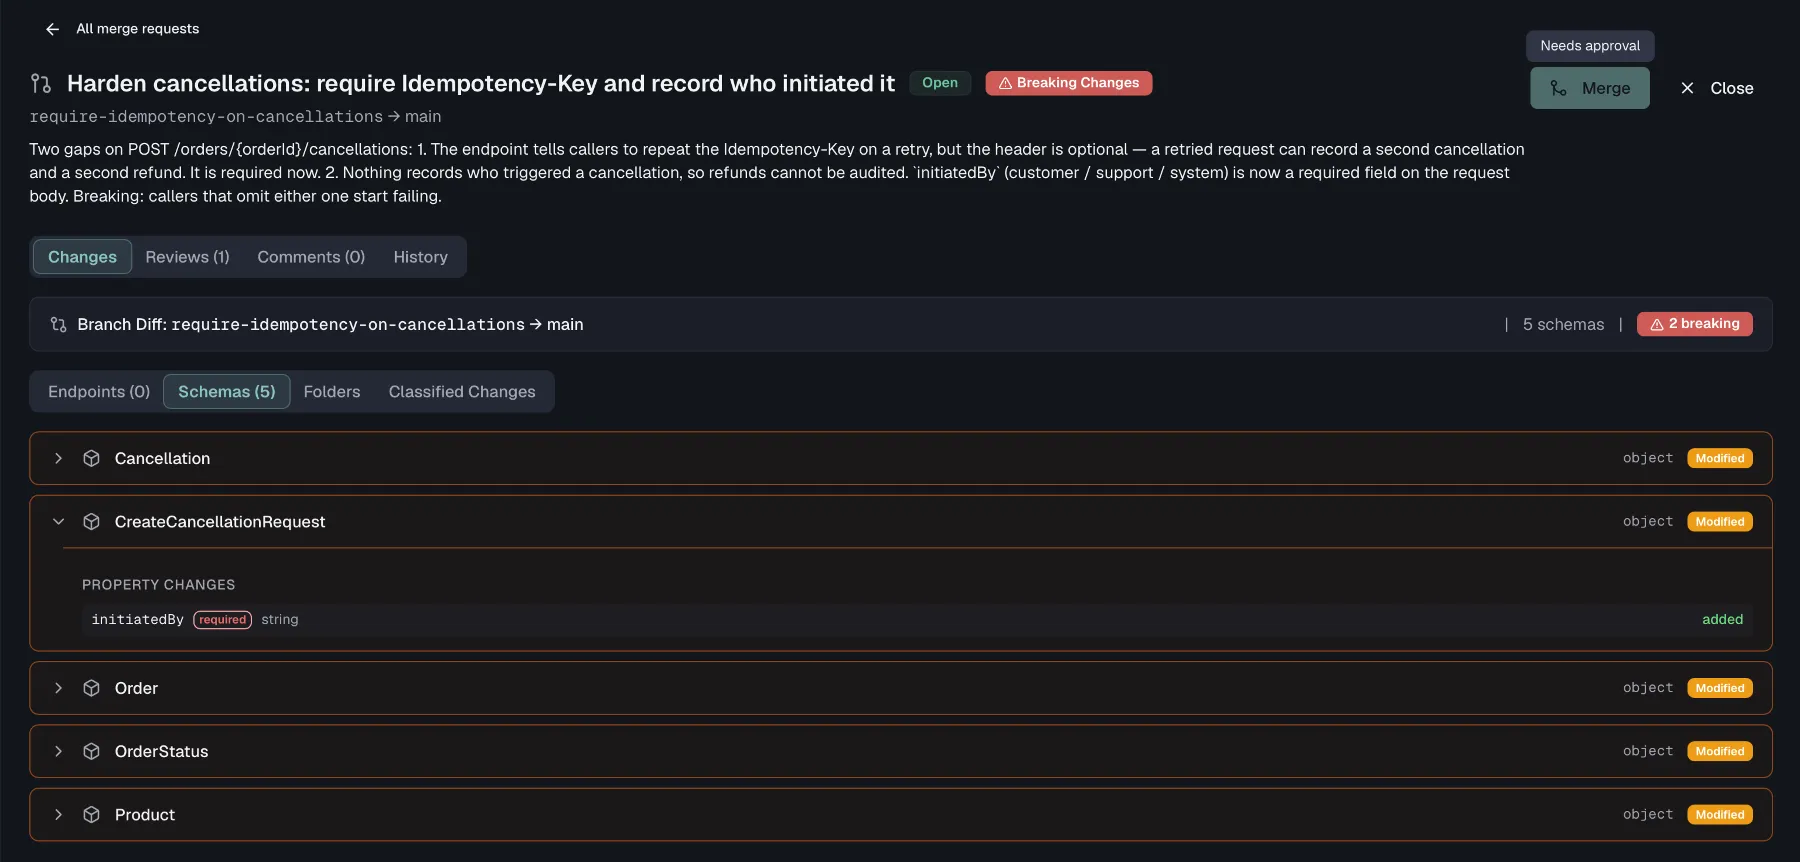Image resolution: width=1800 pixels, height=862 pixels.
Task: Click the merge request title text
Action: 481,83
